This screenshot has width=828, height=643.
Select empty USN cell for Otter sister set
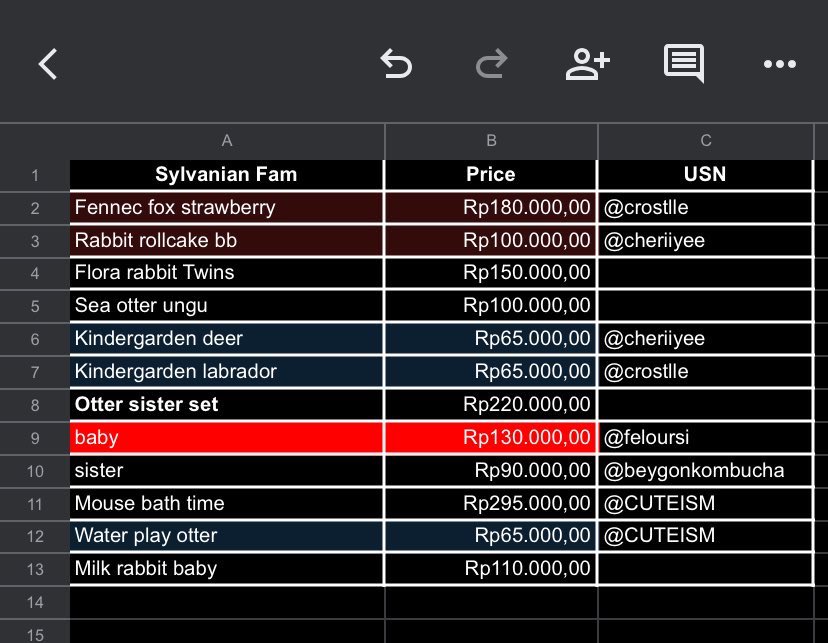point(705,404)
